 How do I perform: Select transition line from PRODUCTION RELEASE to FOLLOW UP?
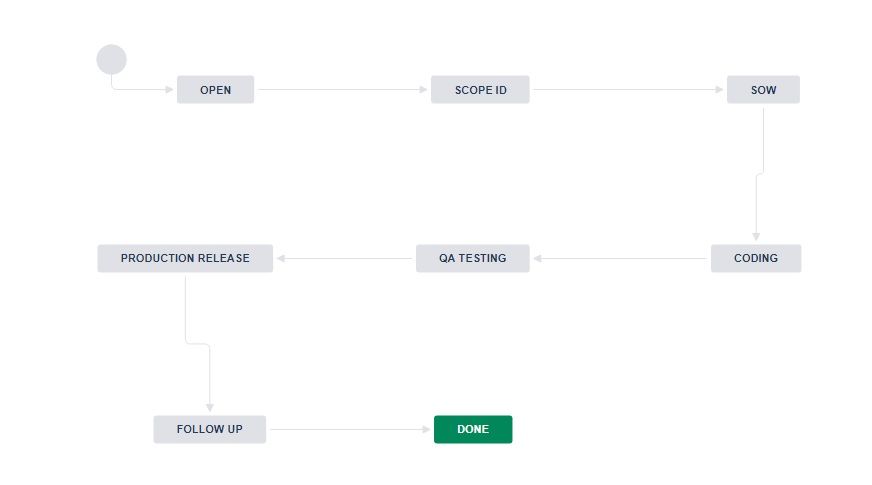coord(185,310)
